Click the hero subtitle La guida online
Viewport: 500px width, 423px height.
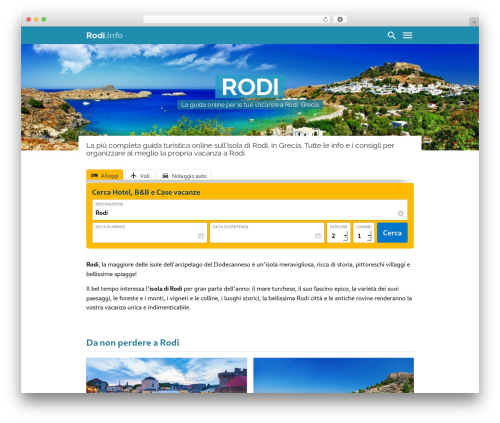pyautogui.click(x=250, y=105)
